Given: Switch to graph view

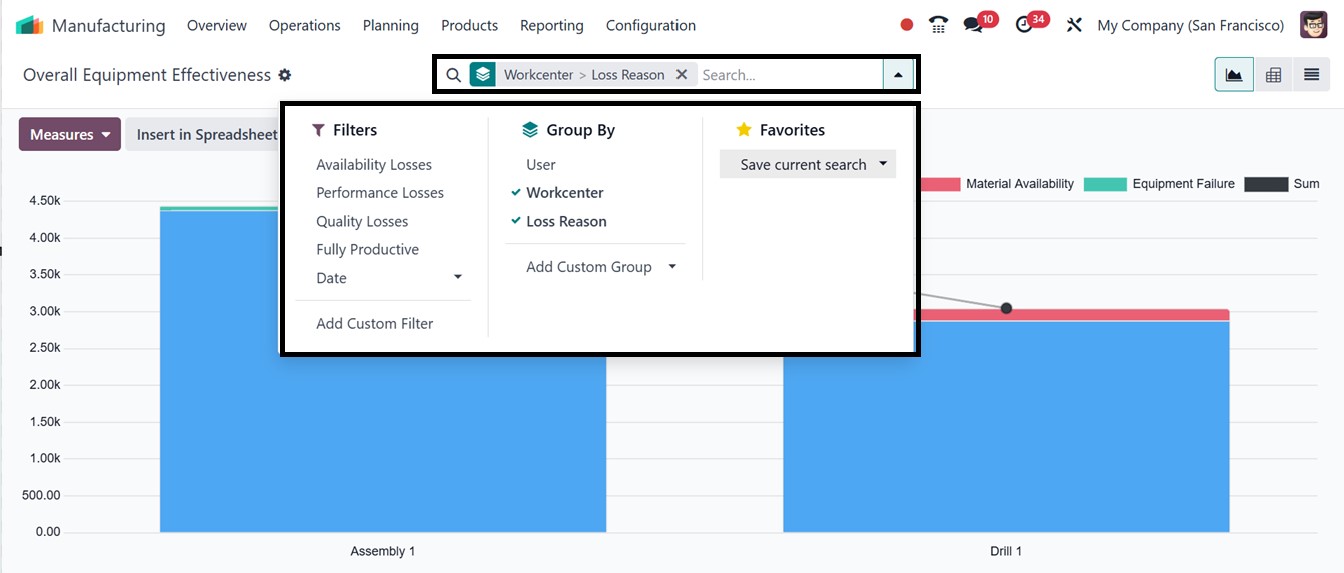Looking at the screenshot, I should (x=1234, y=75).
